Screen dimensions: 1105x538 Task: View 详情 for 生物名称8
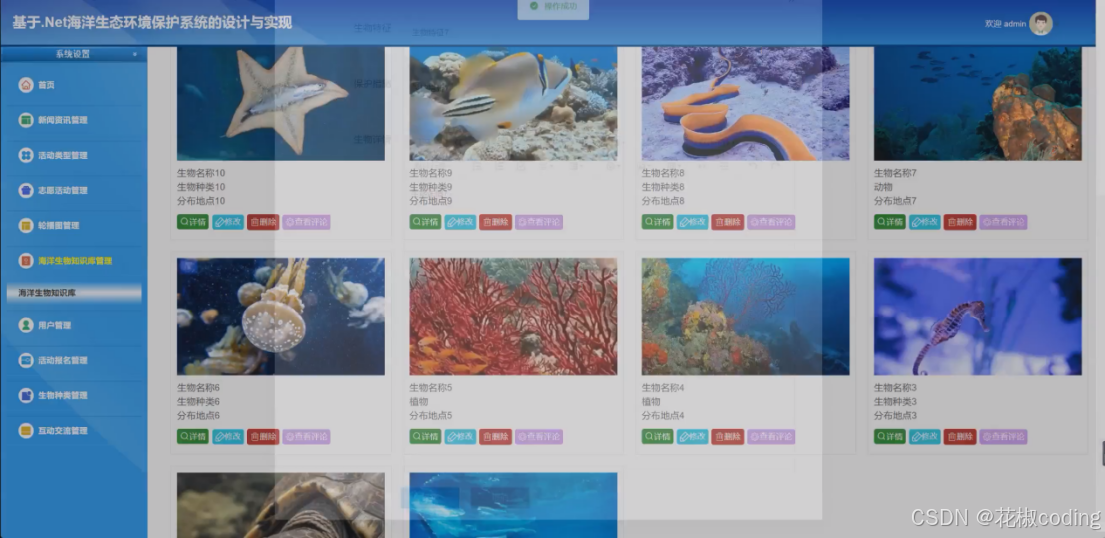tap(658, 222)
